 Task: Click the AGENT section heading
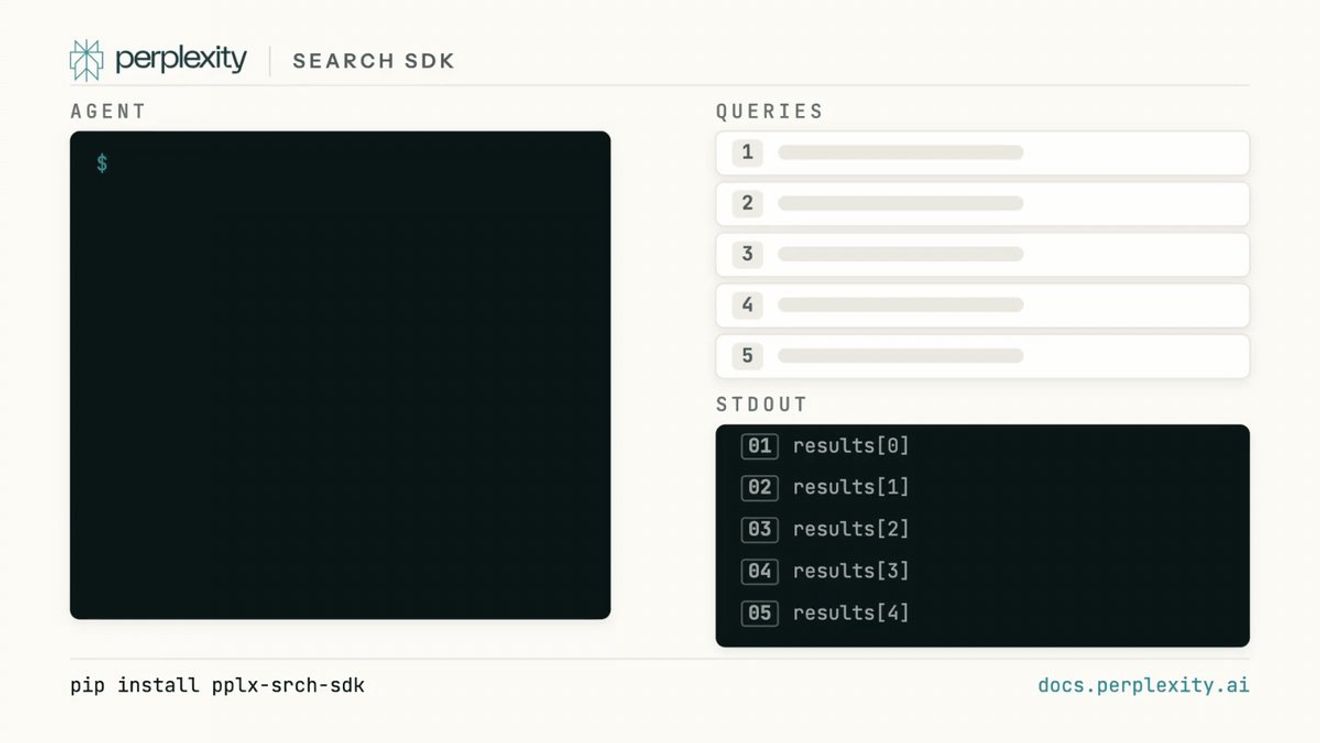pyautogui.click(x=108, y=111)
